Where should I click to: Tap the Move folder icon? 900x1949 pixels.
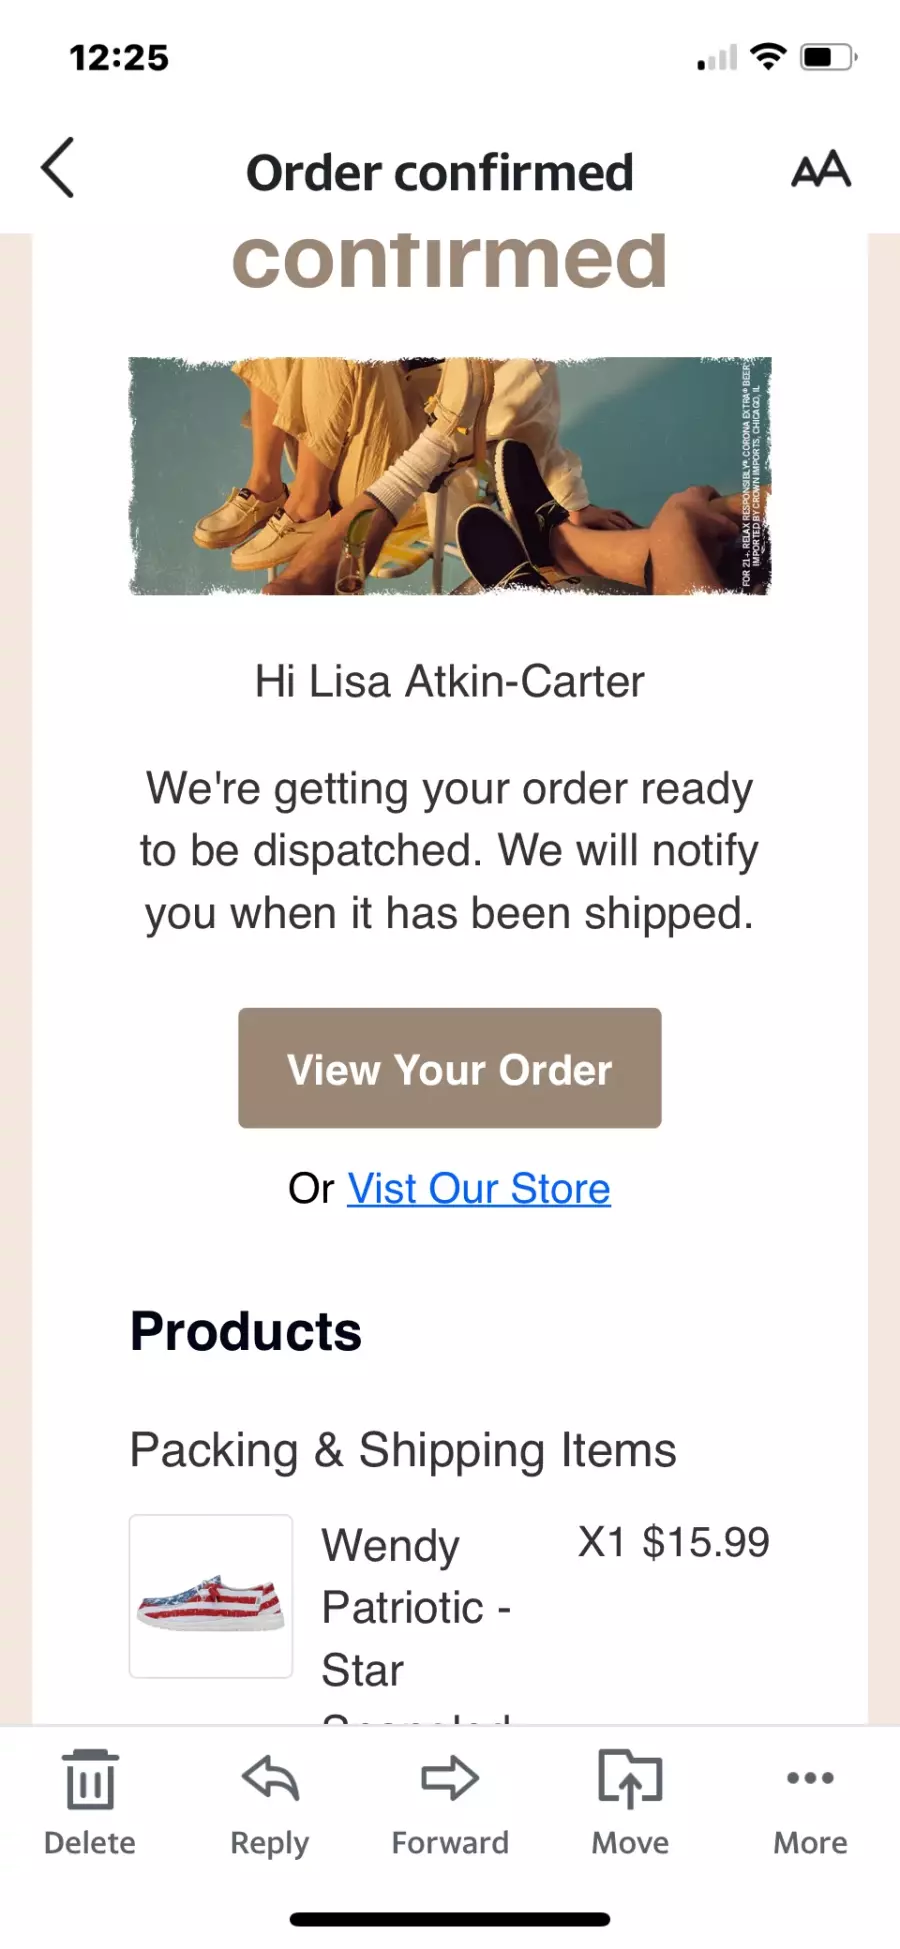tap(630, 1780)
